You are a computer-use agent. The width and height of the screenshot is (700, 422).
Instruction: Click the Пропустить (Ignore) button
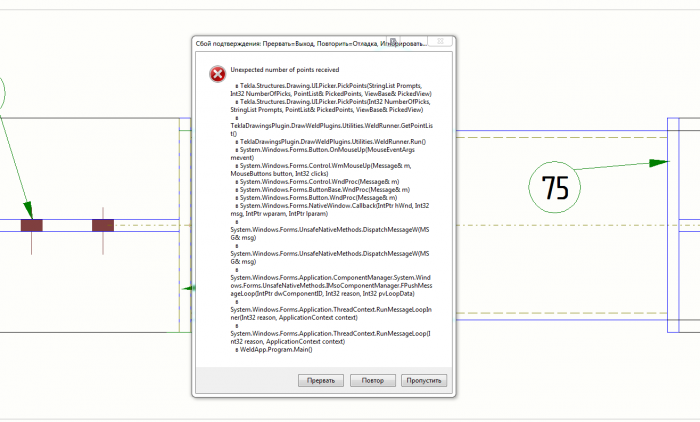[424, 380]
